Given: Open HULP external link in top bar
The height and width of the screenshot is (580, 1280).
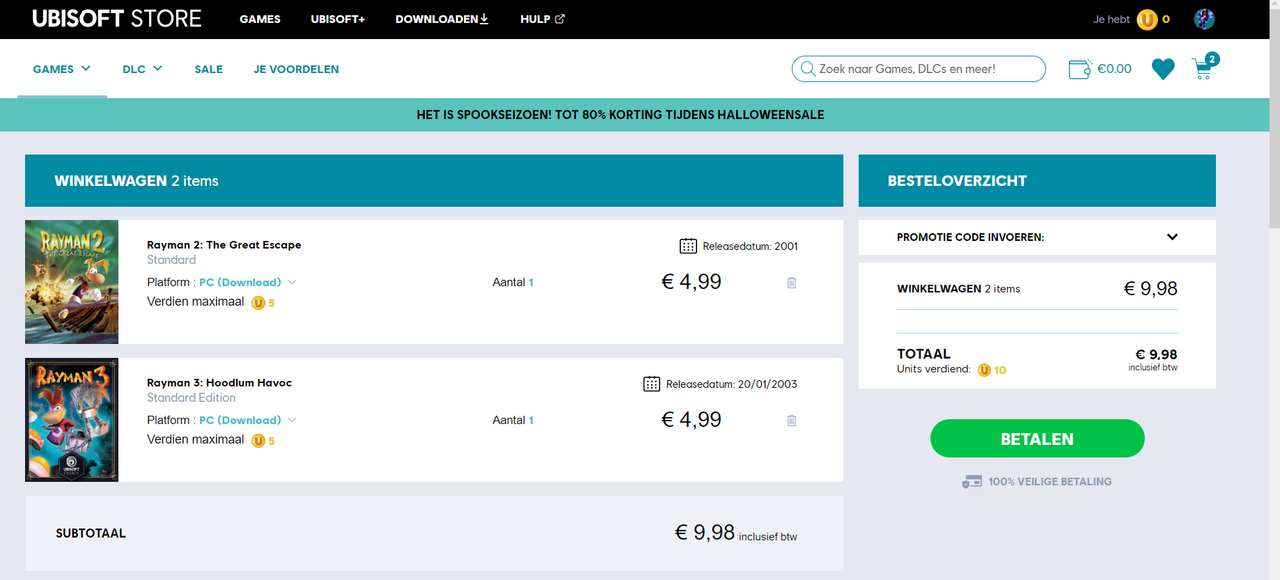Looking at the screenshot, I should pos(542,19).
